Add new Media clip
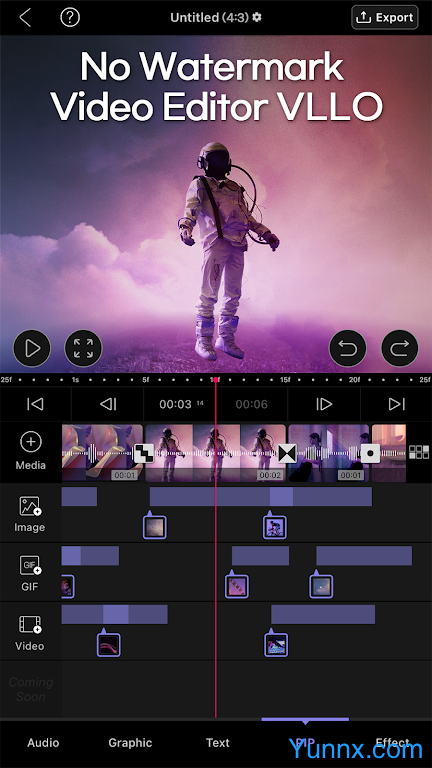This screenshot has height=768, width=432. (x=30, y=452)
